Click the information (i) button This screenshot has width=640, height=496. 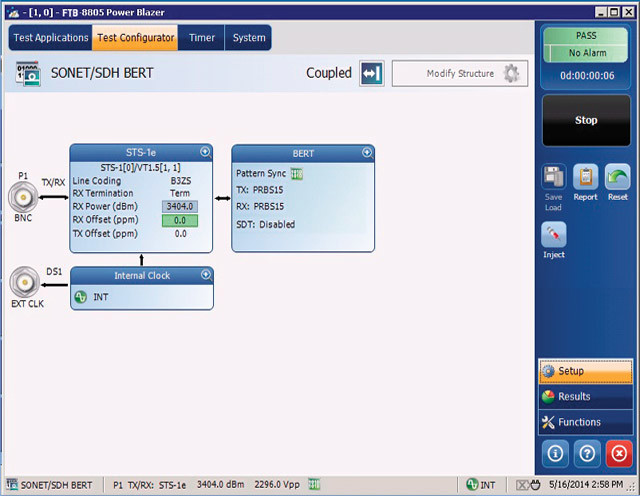click(555, 453)
